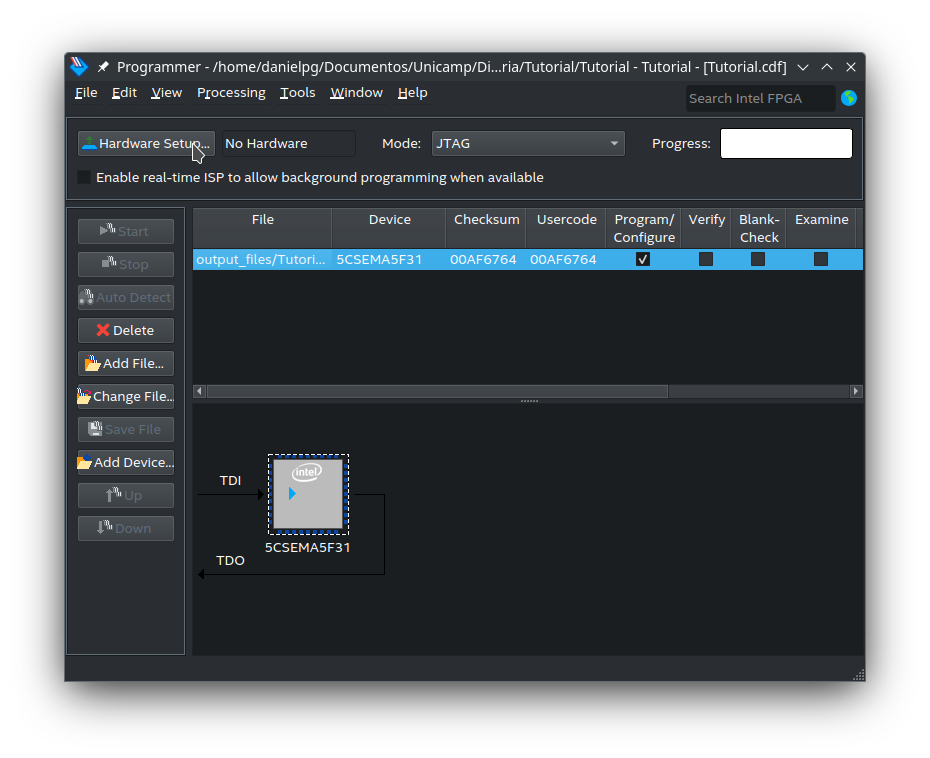930x758 pixels.
Task: Click the Usercode column header
Action: 566,228
